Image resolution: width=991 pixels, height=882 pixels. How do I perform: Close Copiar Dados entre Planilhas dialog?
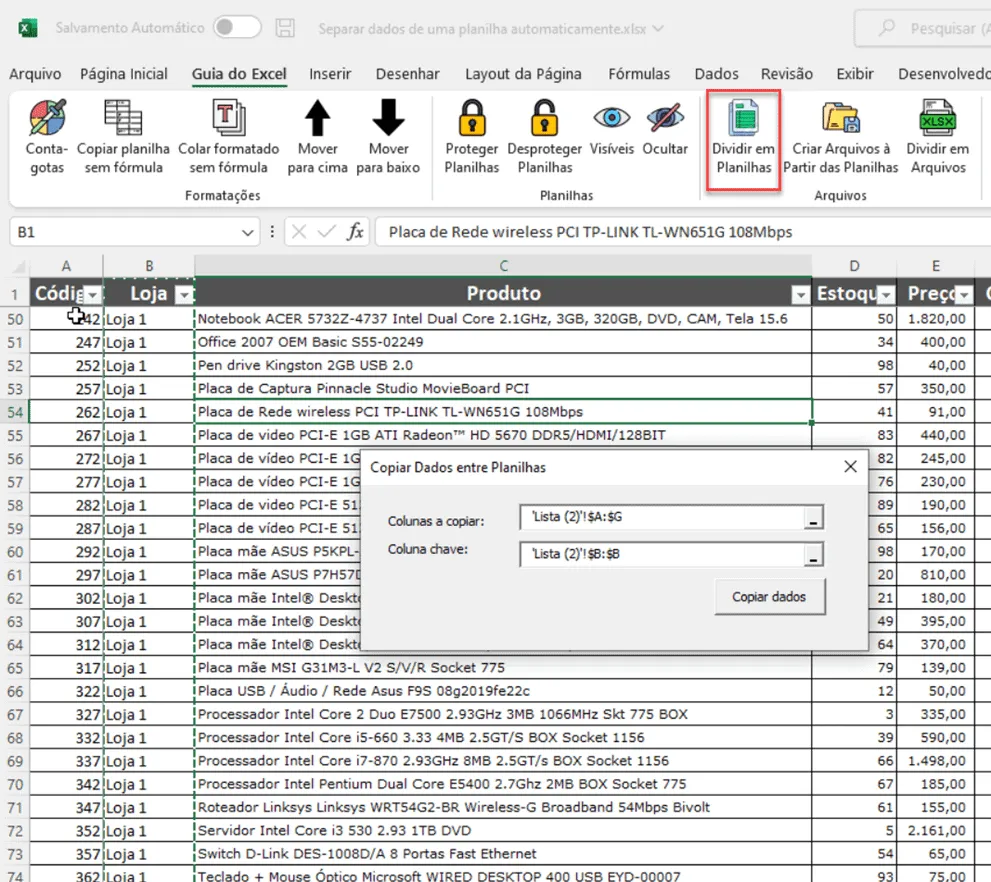pyautogui.click(x=851, y=467)
